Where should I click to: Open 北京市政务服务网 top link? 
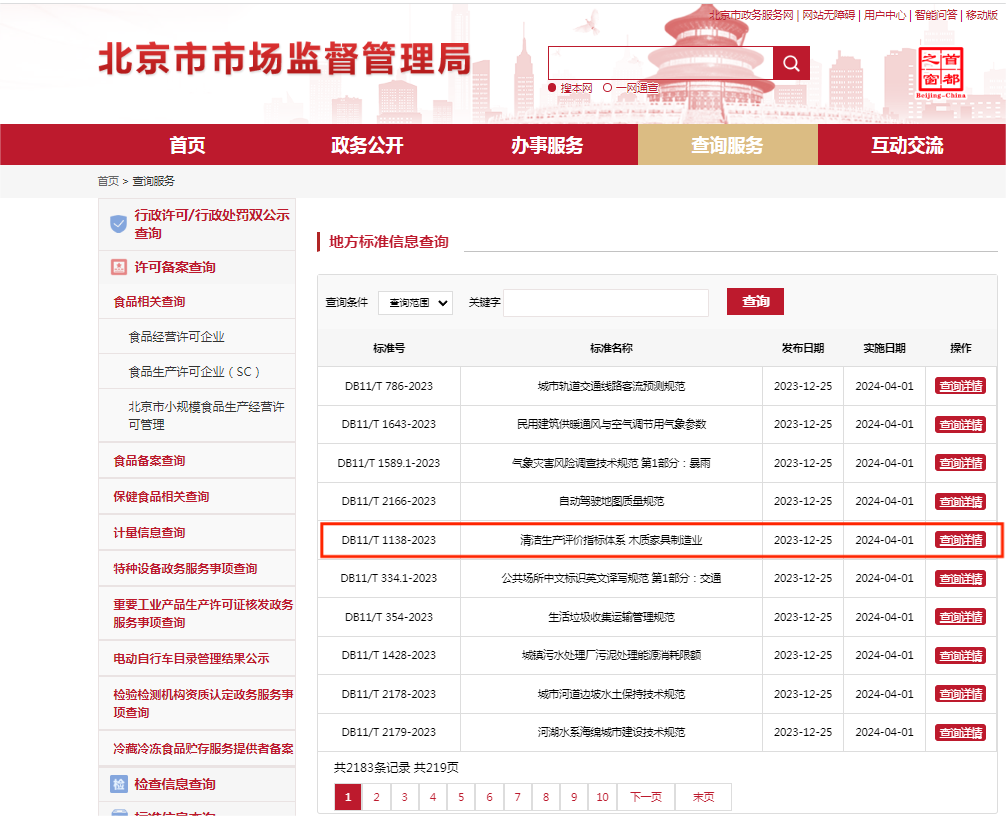tap(751, 15)
